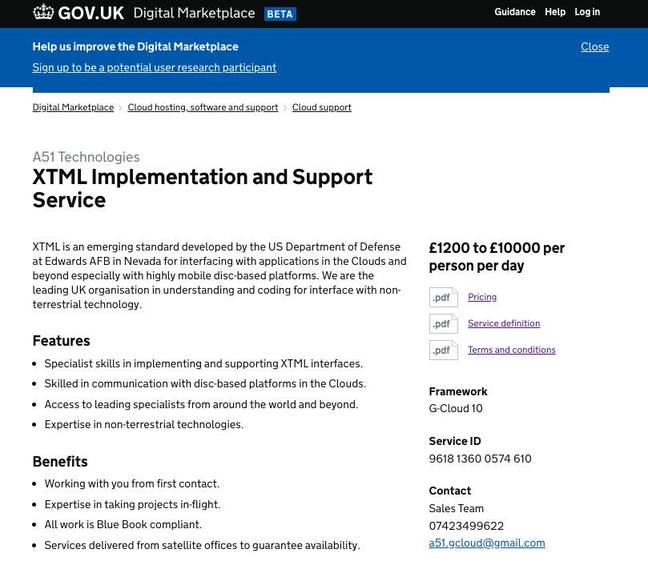Screen dimensions: 648x569
Task: Select the phone number 07423499622
Action: coord(466,526)
